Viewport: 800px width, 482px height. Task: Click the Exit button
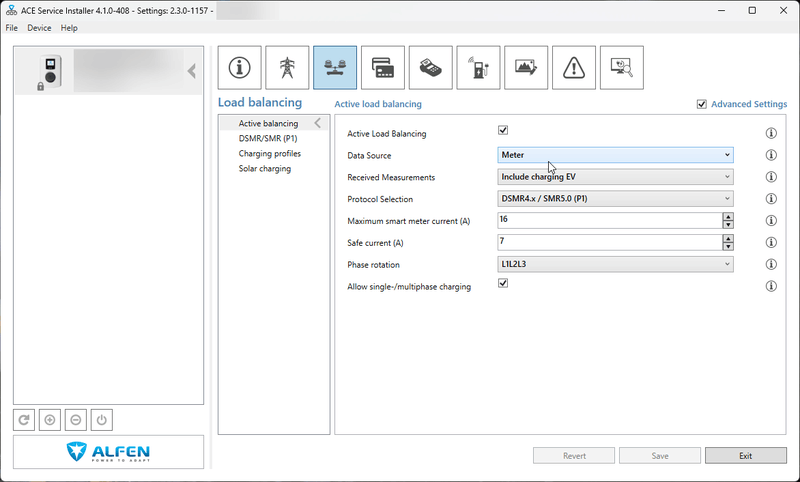point(745,455)
